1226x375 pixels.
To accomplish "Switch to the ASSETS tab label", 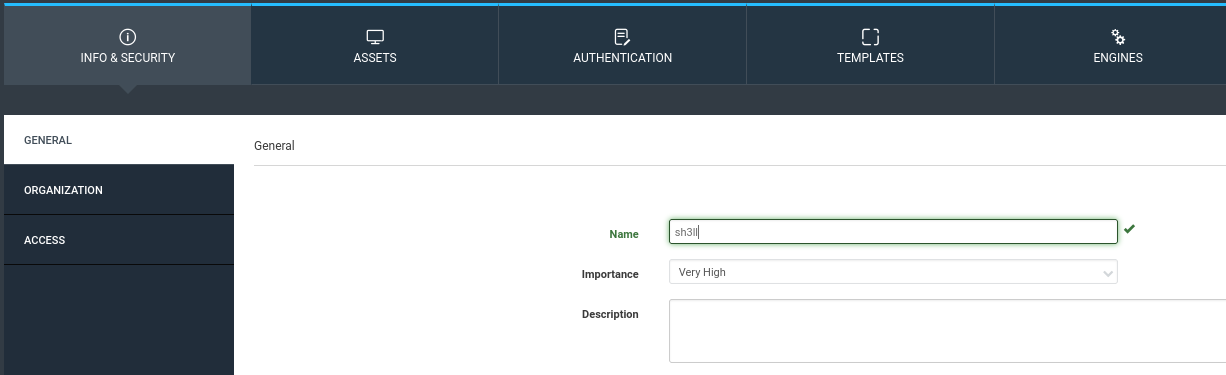I will [x=375, y=58].
